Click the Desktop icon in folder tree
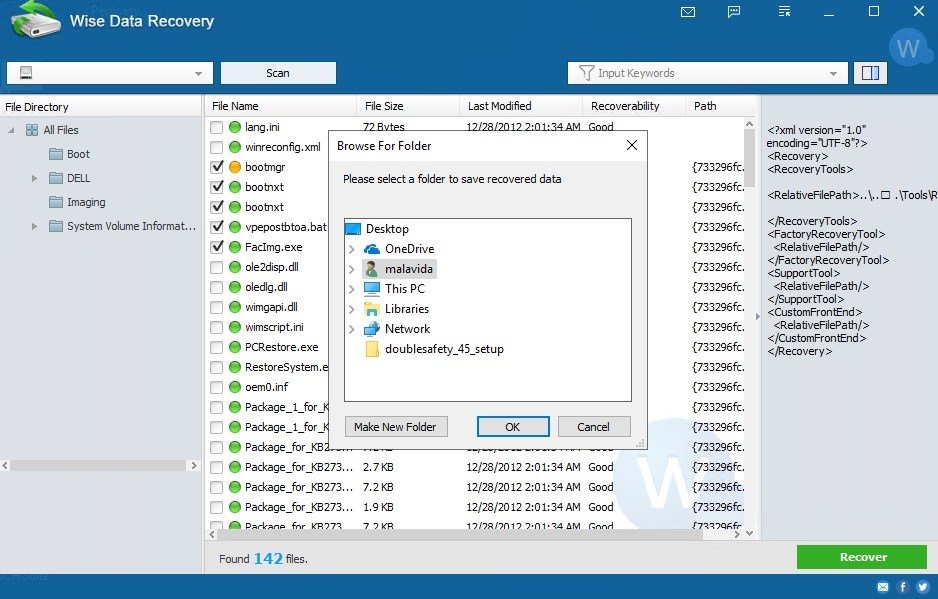The height and width of the screenshot is (599, 938). pyautogui.click(x=353, y=229)
